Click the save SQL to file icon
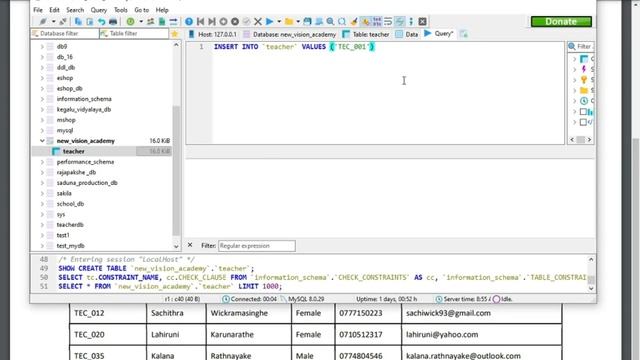 pyautogui.click(x=307, y=22)
